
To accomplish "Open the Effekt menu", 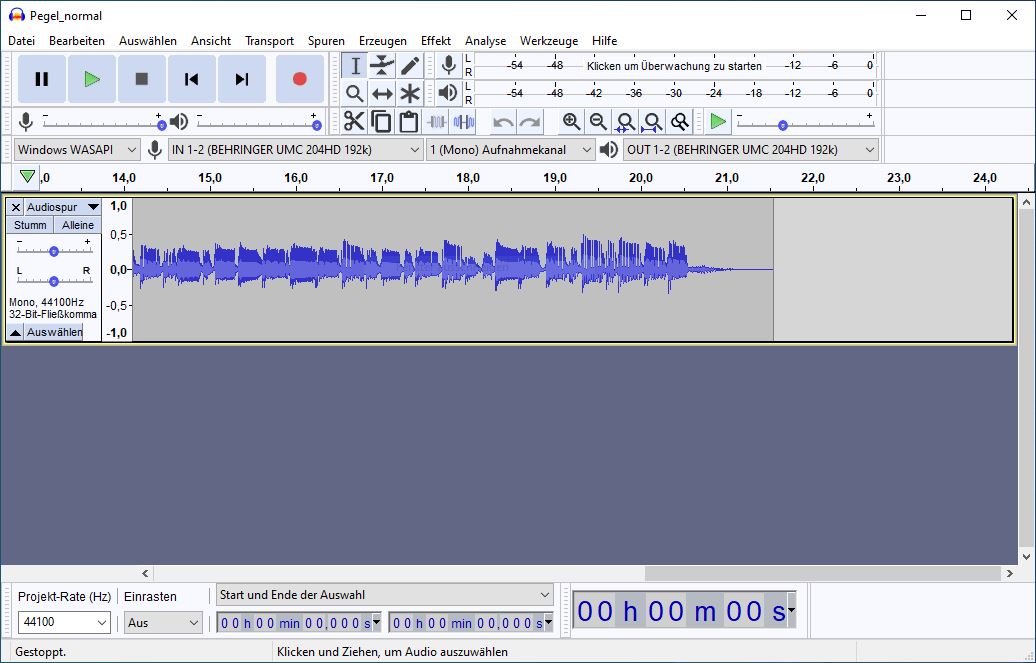I will (435, 41).
